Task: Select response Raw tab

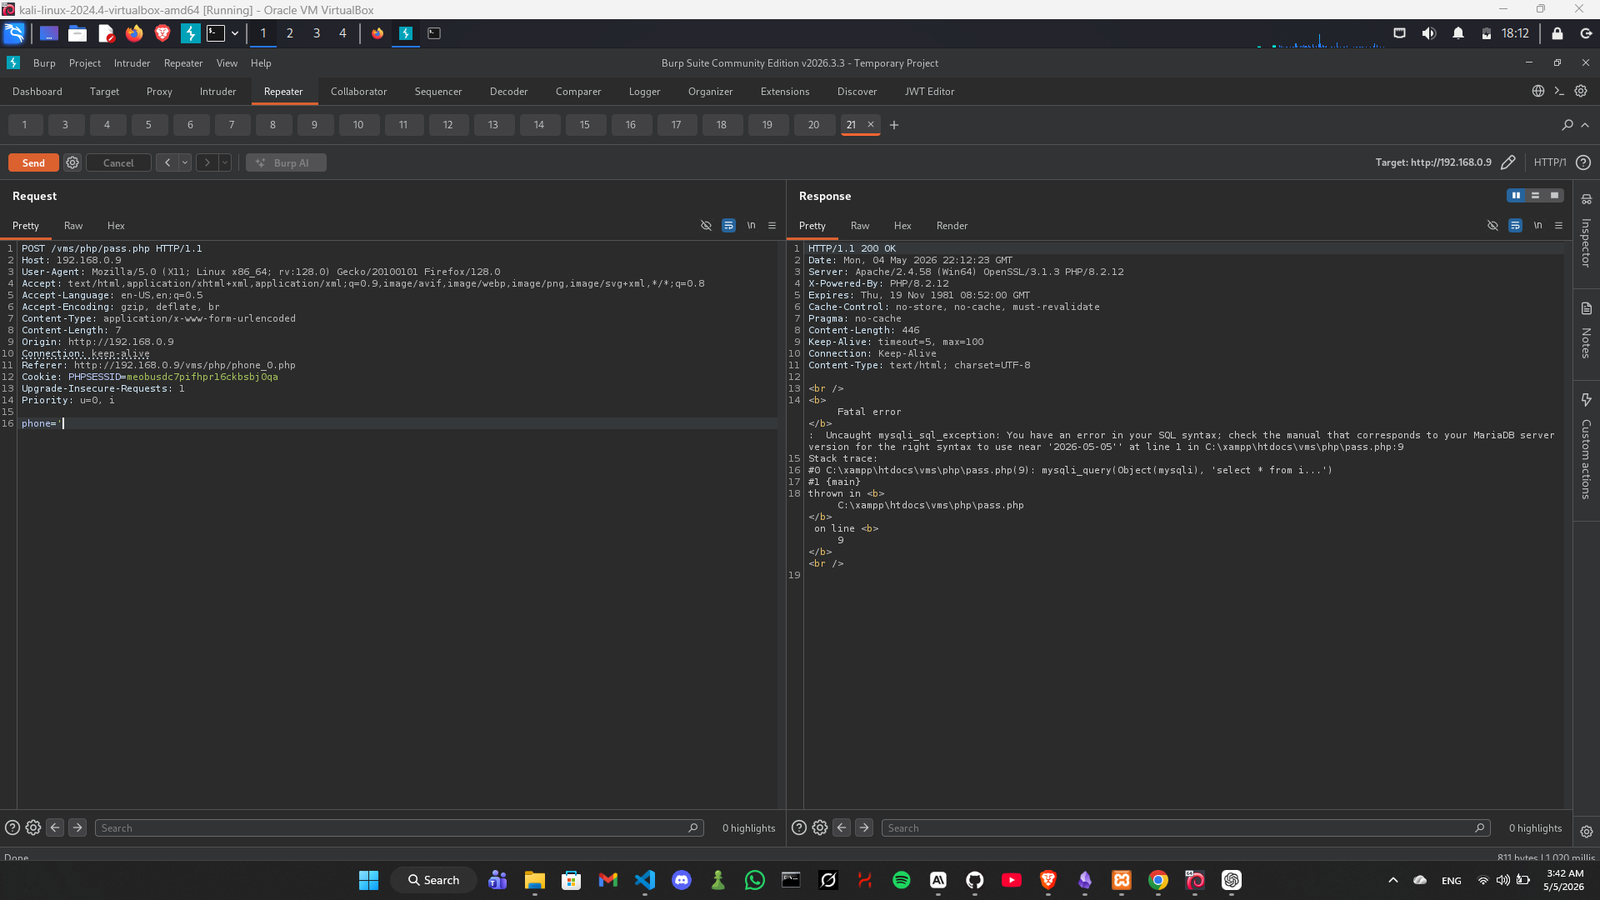Action: pyautogui.click(x=860, y=226)
